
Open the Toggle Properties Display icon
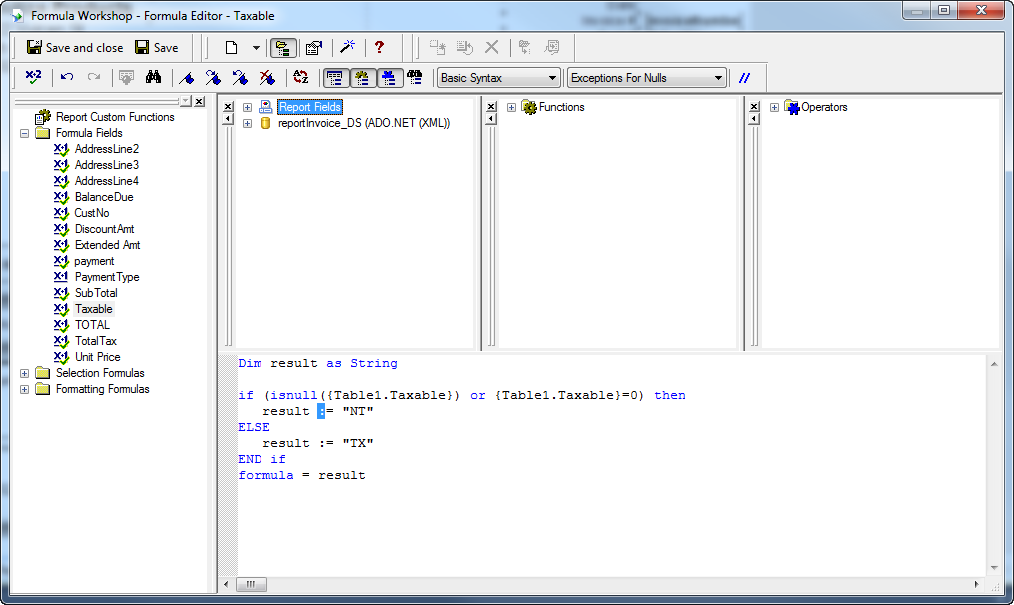click(314, 48)
